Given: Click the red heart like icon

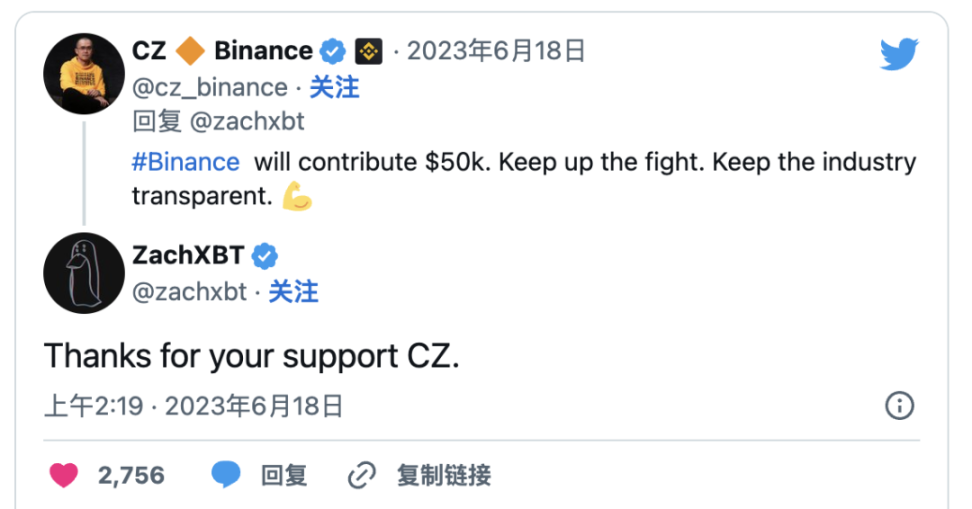Looking at the screenshot, I should click(63, 475).
